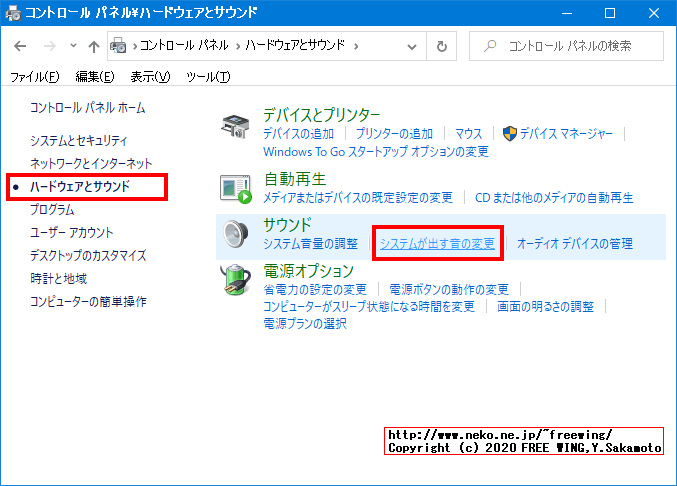
Task: Click the Forward navigation arrow
Action: click(x=50, y=46)
